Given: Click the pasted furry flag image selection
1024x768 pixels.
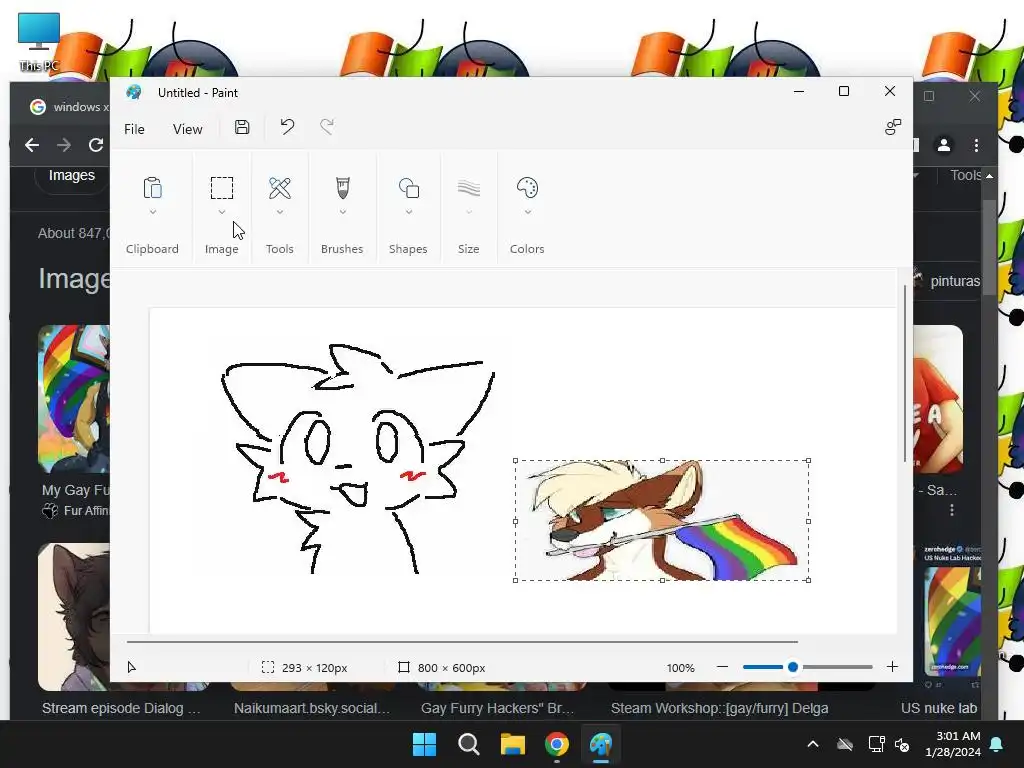Looking at the screenshot, I should 662,520.
